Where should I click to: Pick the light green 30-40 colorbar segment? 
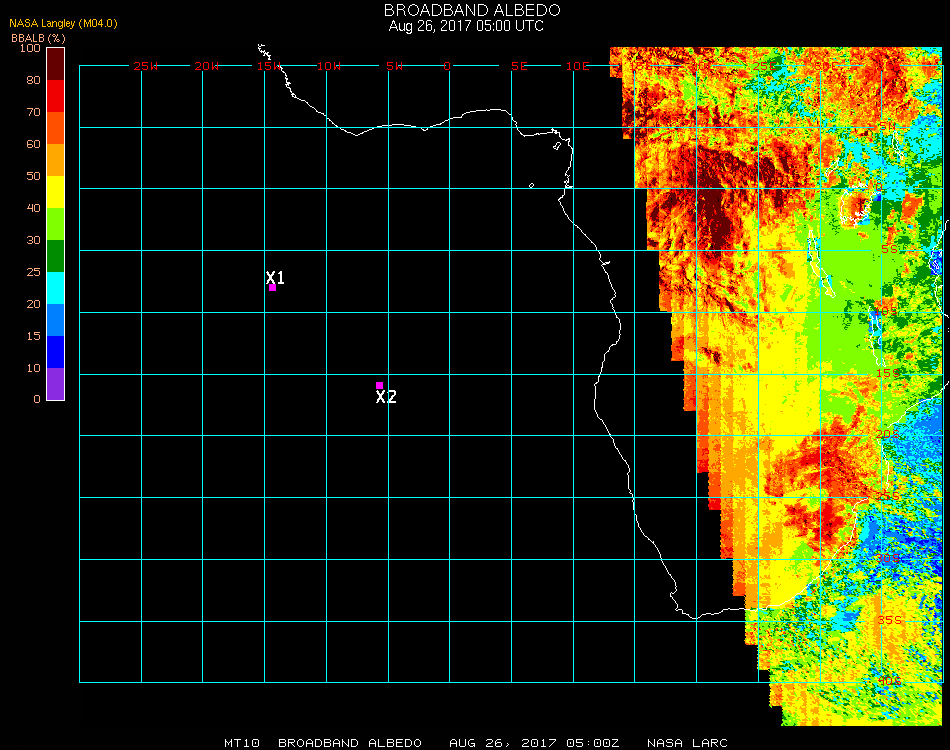click(x=56, y=224)
